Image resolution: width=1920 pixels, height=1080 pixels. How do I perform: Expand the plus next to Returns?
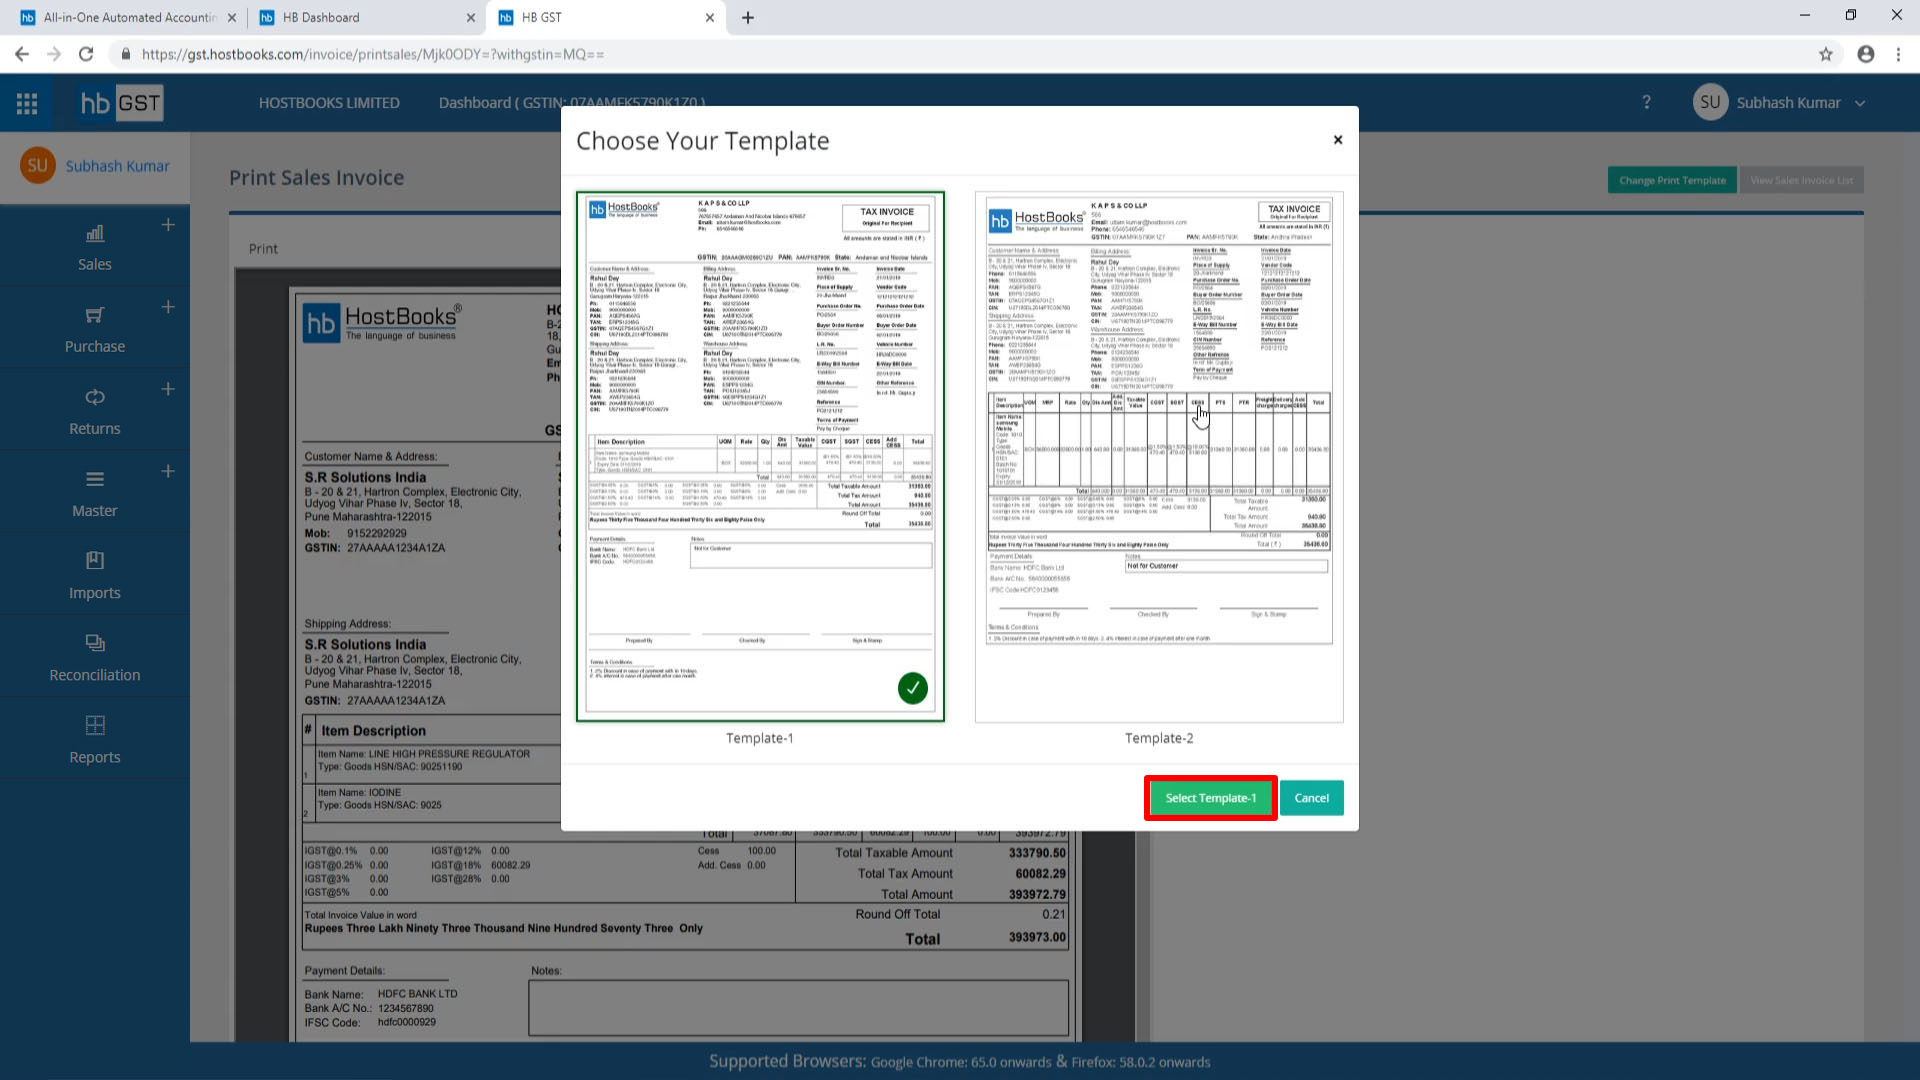(x=168, y=389)
